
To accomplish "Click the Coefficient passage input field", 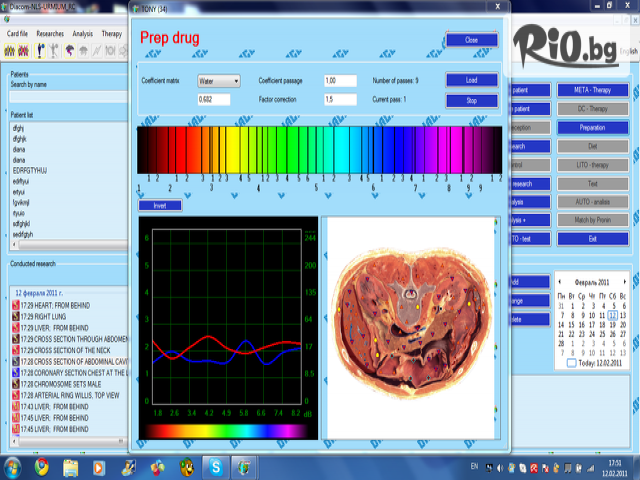I will coord(341,80).
